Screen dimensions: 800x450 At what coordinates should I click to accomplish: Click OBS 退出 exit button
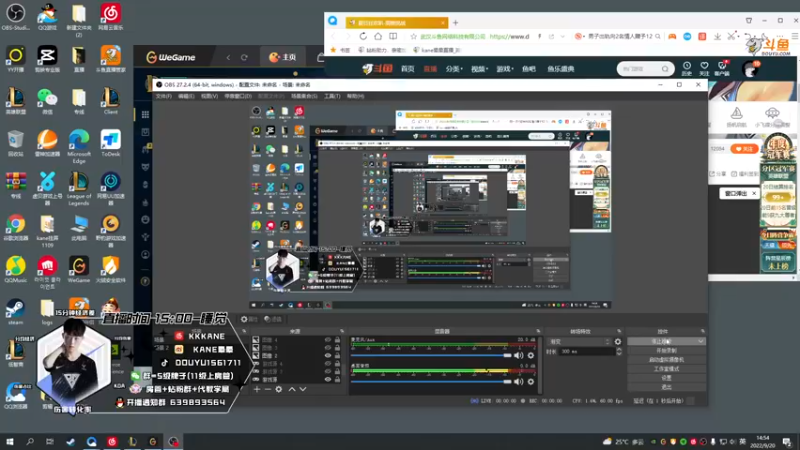(x=666, y=387)
